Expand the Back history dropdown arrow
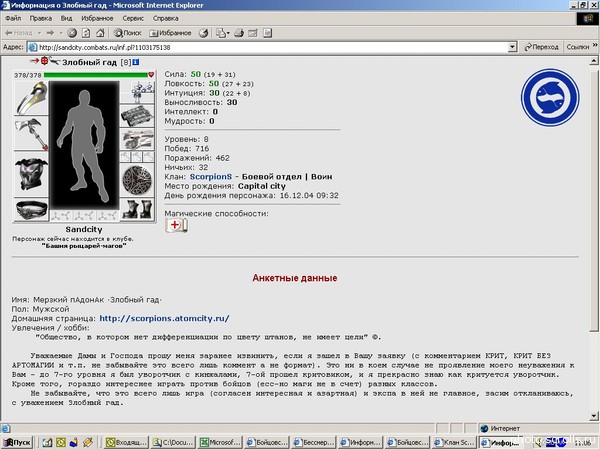 click(39, 33)
